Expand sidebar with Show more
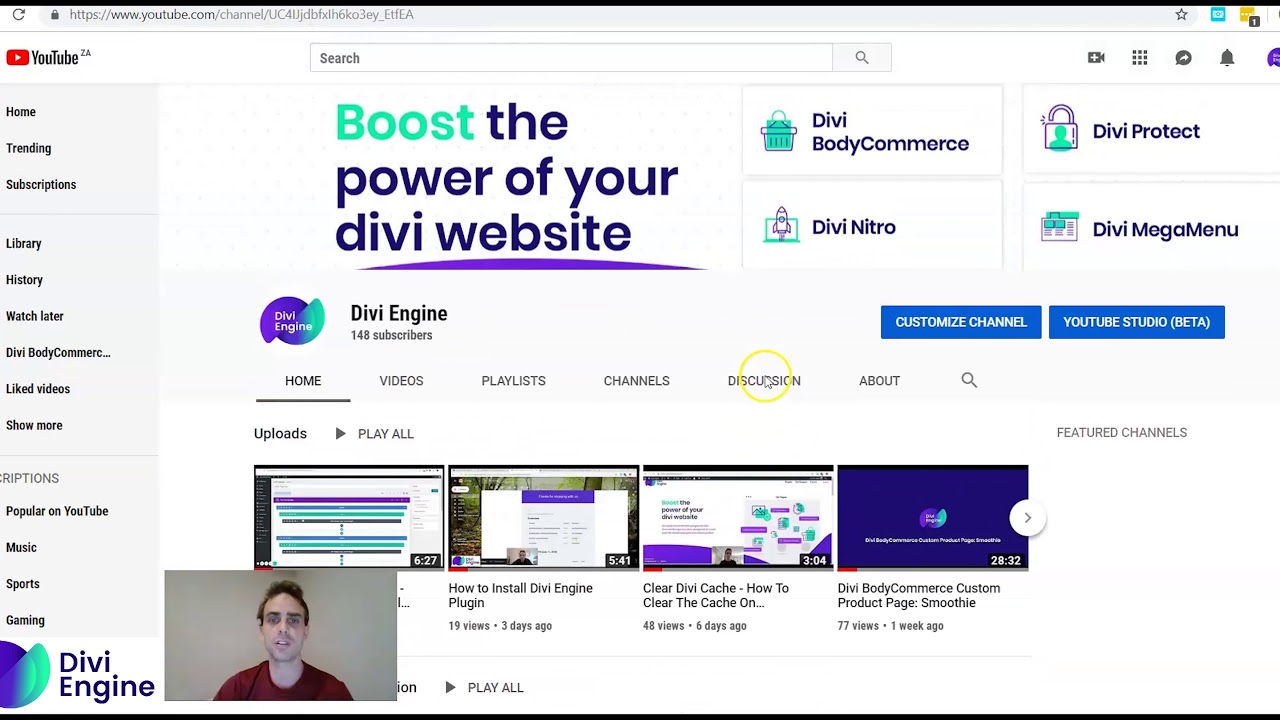Screen dimensions: 1280x720 [34, 425]
